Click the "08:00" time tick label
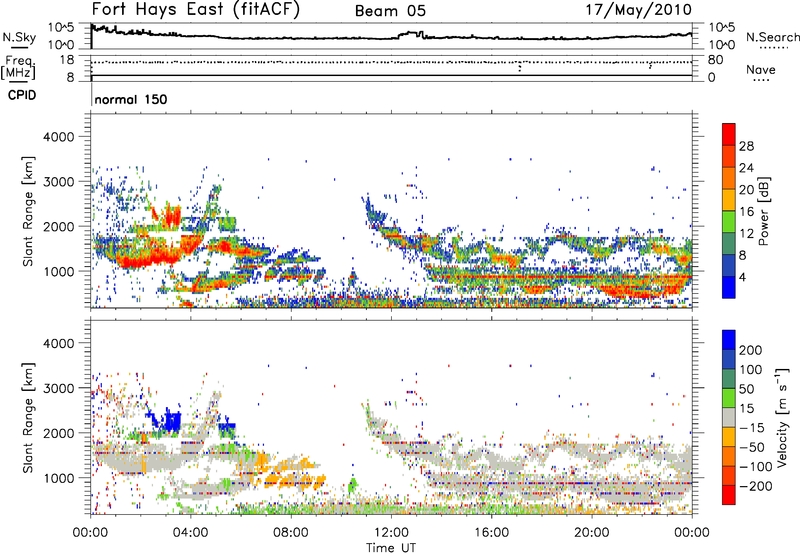 point(291,533)
